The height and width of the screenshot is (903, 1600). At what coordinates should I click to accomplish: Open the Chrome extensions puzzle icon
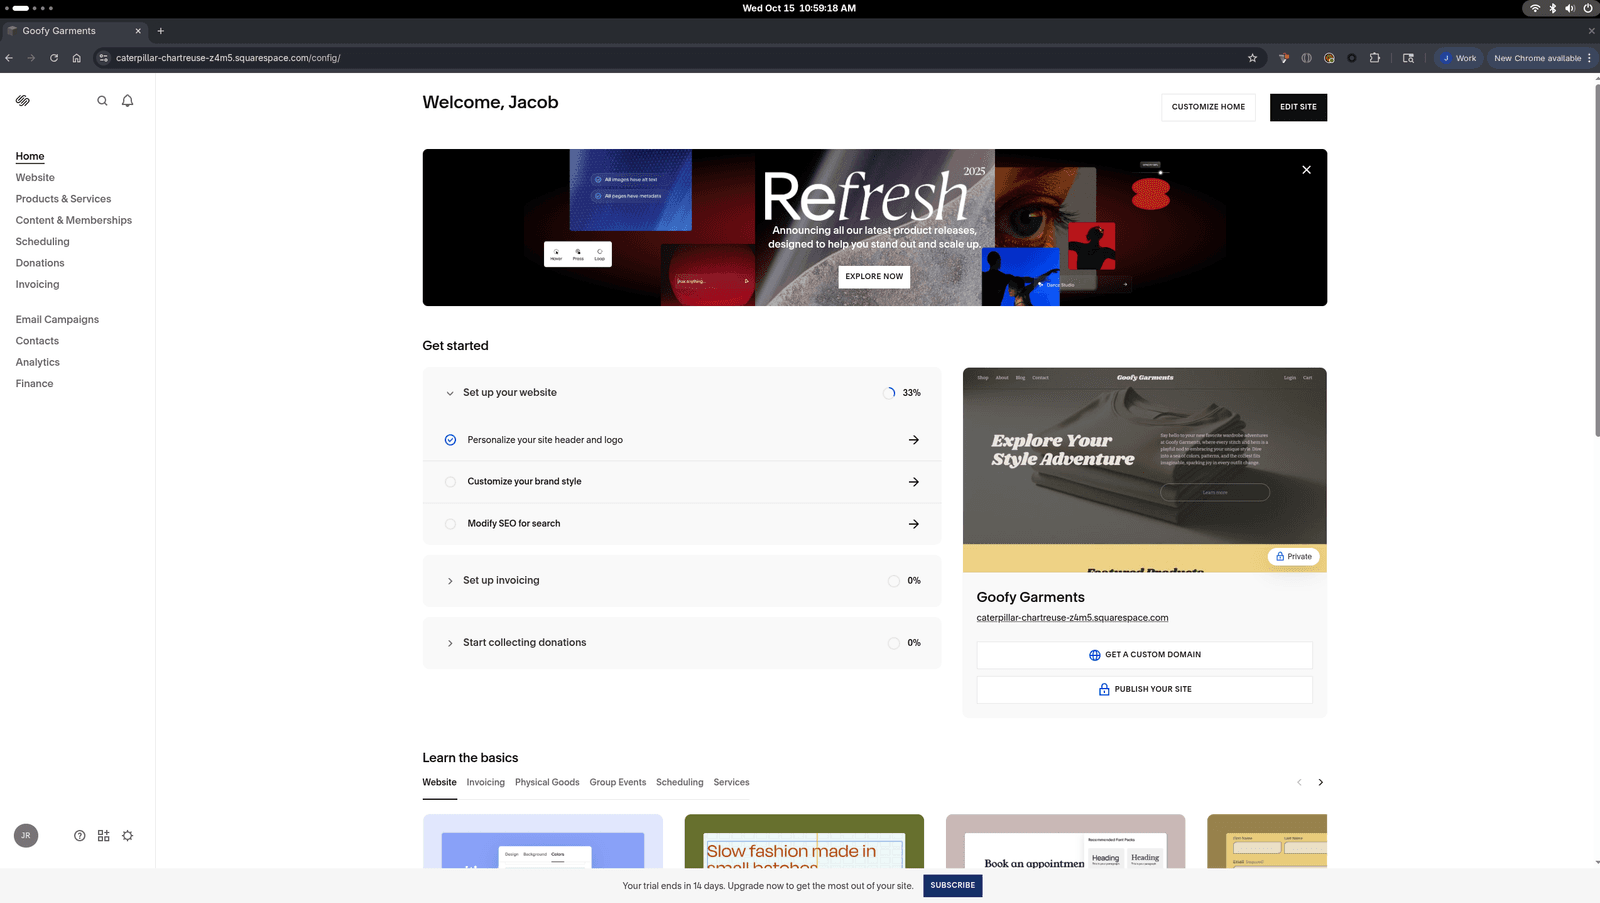click(1375, 58)
